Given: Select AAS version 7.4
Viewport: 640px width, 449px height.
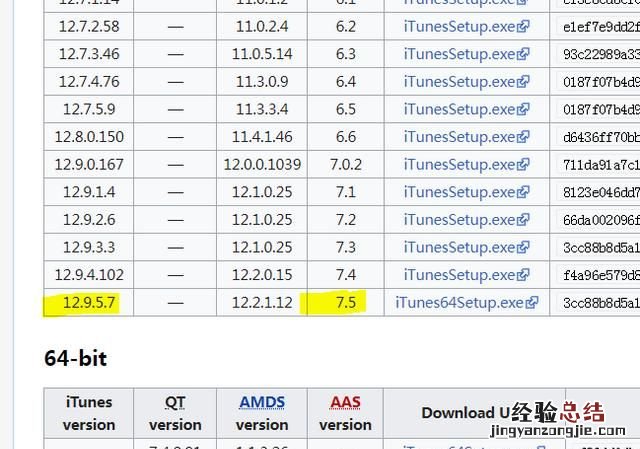Looking at the screenshot, I should pos(346,275).
